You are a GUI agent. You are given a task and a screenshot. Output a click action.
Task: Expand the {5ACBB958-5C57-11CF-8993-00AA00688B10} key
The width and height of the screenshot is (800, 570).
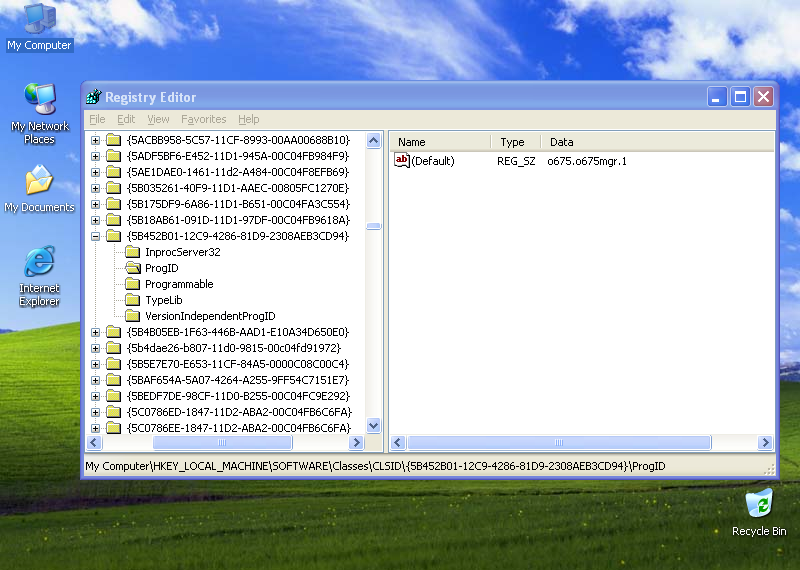(95, 140)
